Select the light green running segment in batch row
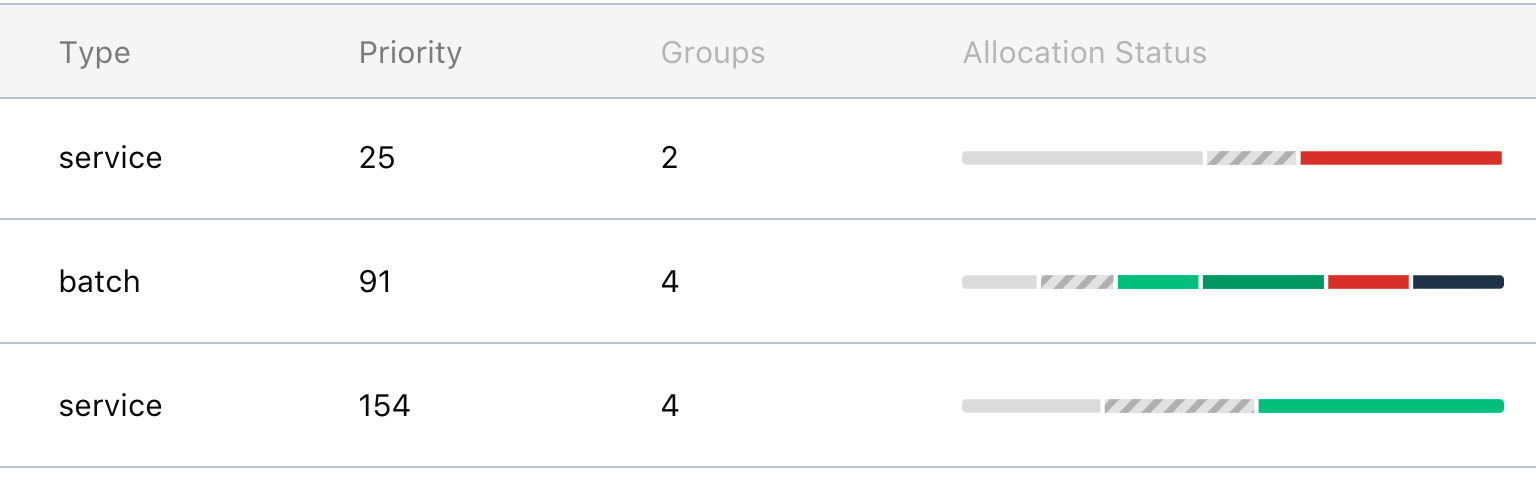1536x494 pixels. pyautogui.click(x=1158, y=282)
